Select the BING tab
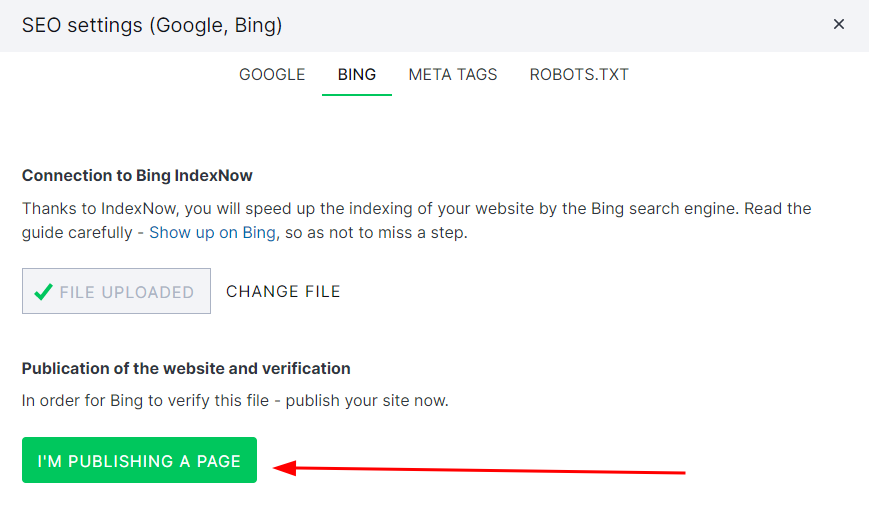The height and width of the screenshot is (525, 869). pos(357,75)
